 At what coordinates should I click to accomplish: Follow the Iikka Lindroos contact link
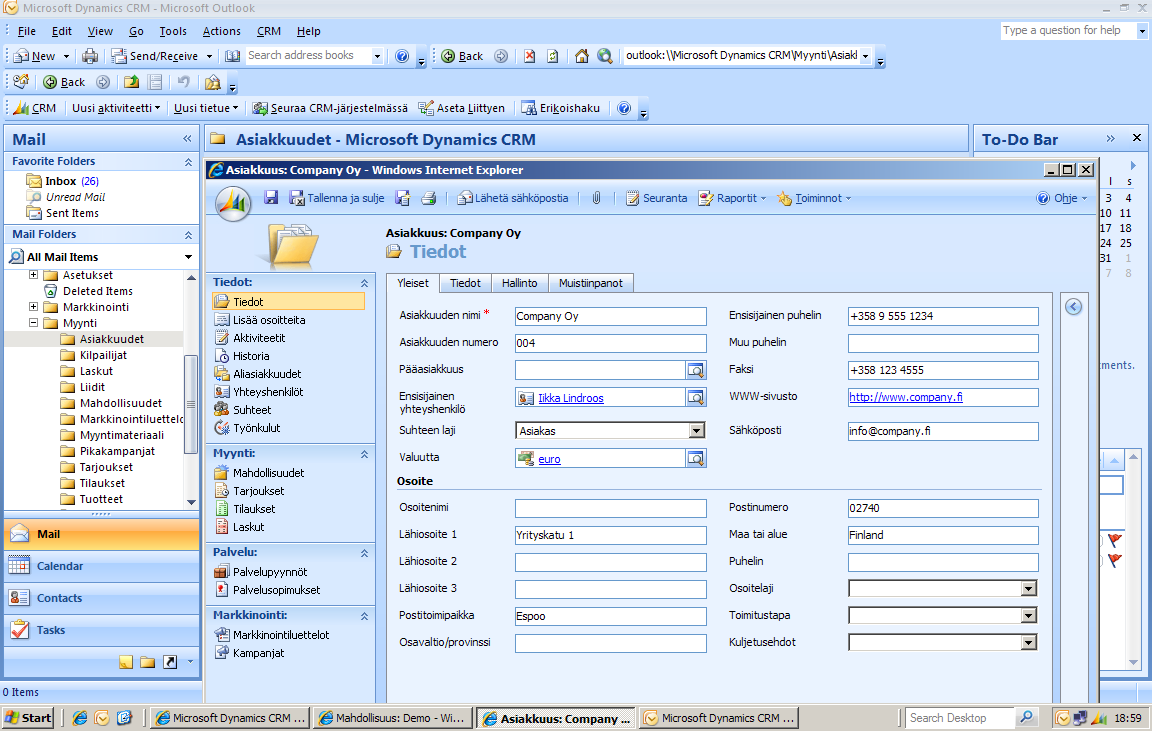click(x=571, y=398)
